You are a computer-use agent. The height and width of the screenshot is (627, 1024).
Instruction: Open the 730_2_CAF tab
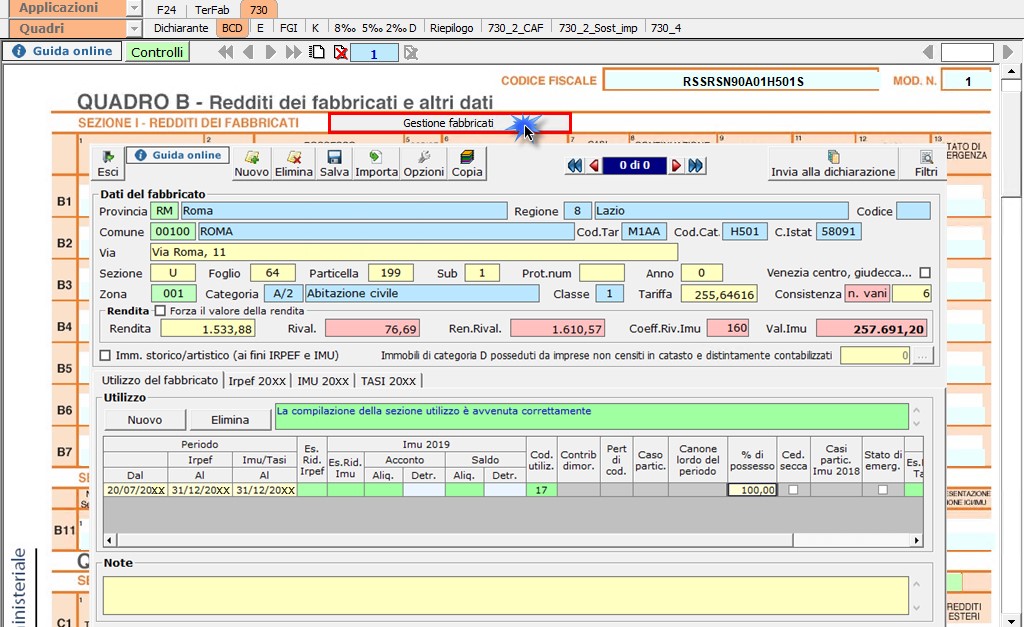pyautogui.click(x=515, y=28)
